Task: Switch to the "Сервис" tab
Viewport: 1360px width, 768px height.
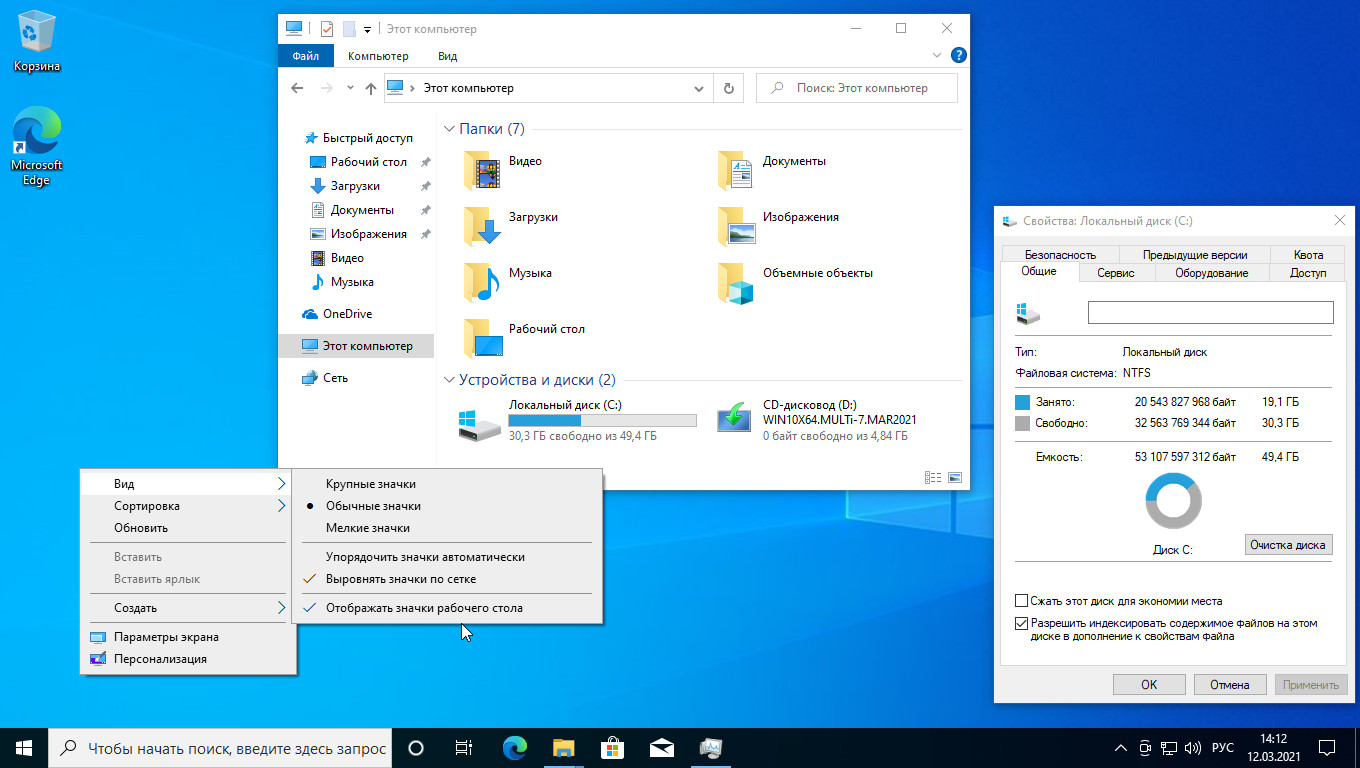Action: pyautogui.click(x=1115, y=273)
